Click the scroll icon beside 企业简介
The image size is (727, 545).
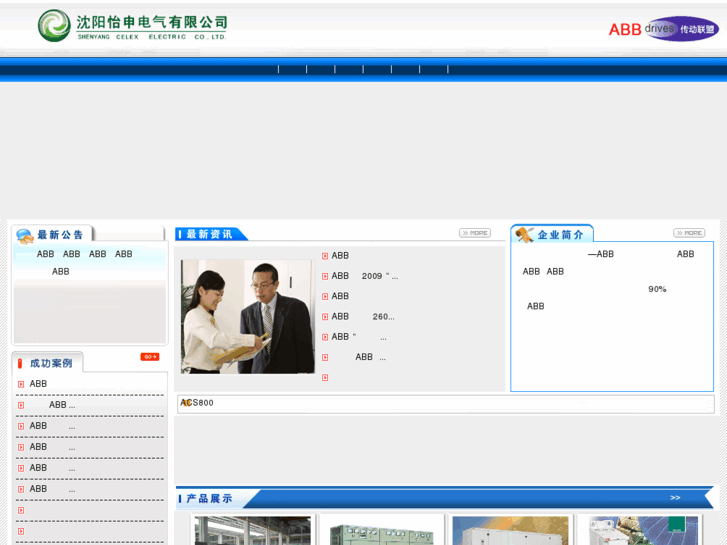coord(525,234)
